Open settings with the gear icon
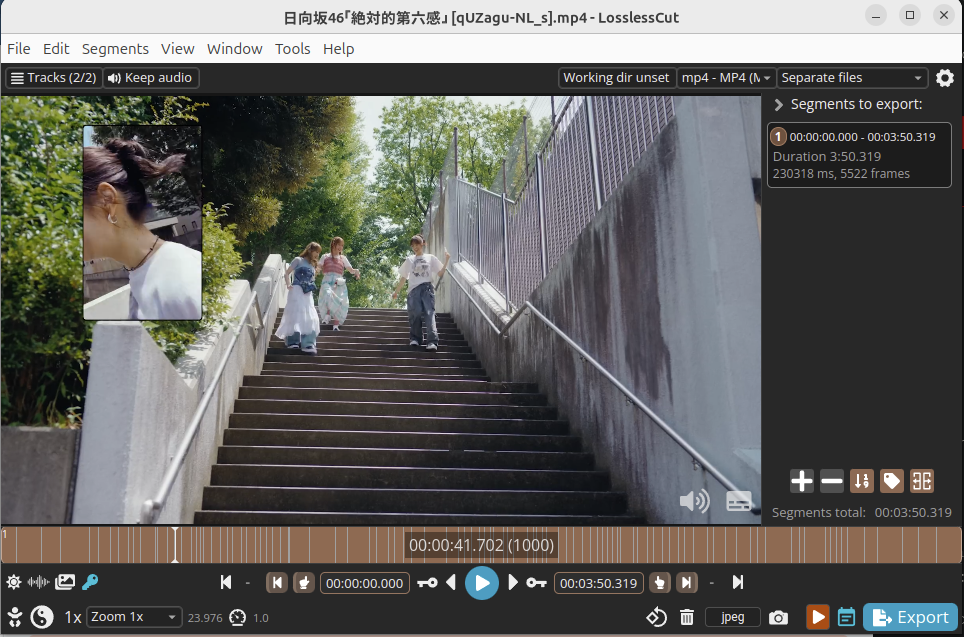Image resolution: width=964 pixels, height=637 pixels. 945,78
